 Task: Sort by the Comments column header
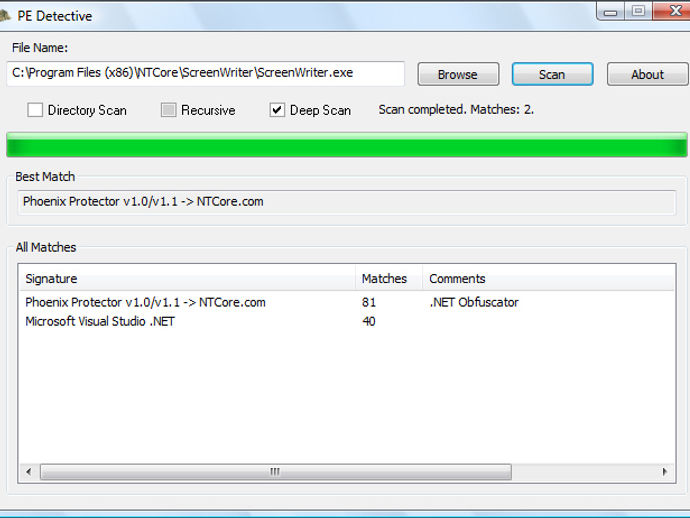548,279
